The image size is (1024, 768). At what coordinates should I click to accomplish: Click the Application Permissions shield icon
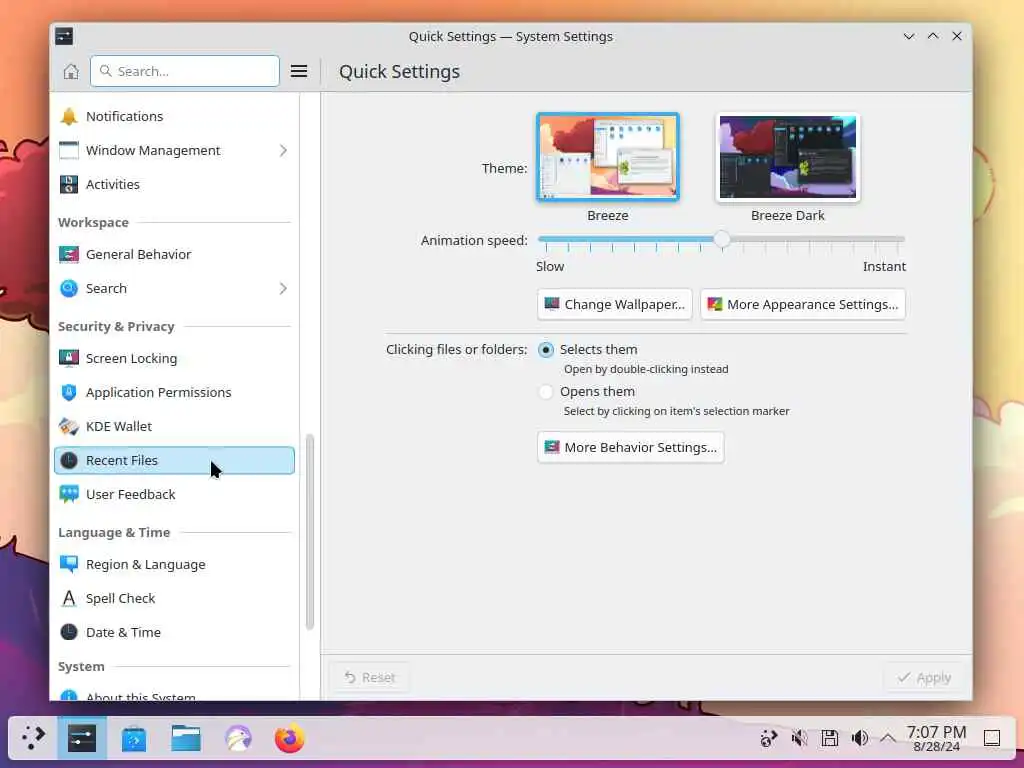69,392
